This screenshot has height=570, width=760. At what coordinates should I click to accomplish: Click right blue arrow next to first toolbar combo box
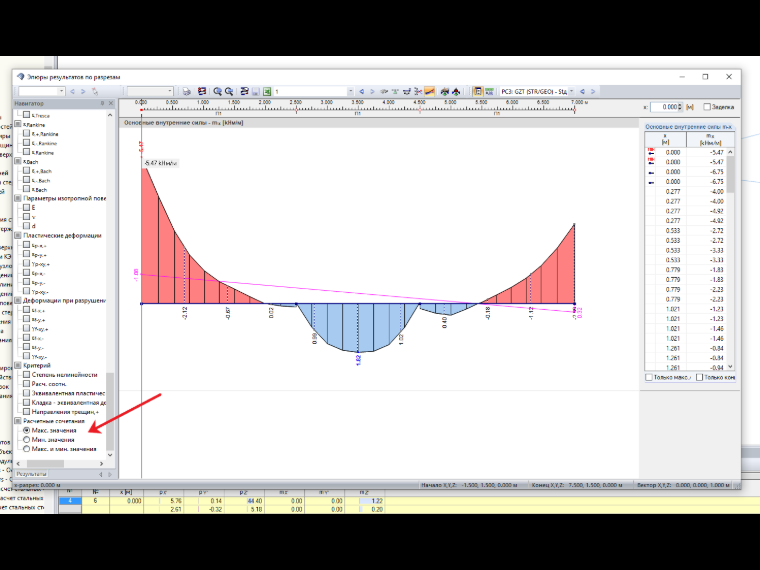(x=83, y=92)
